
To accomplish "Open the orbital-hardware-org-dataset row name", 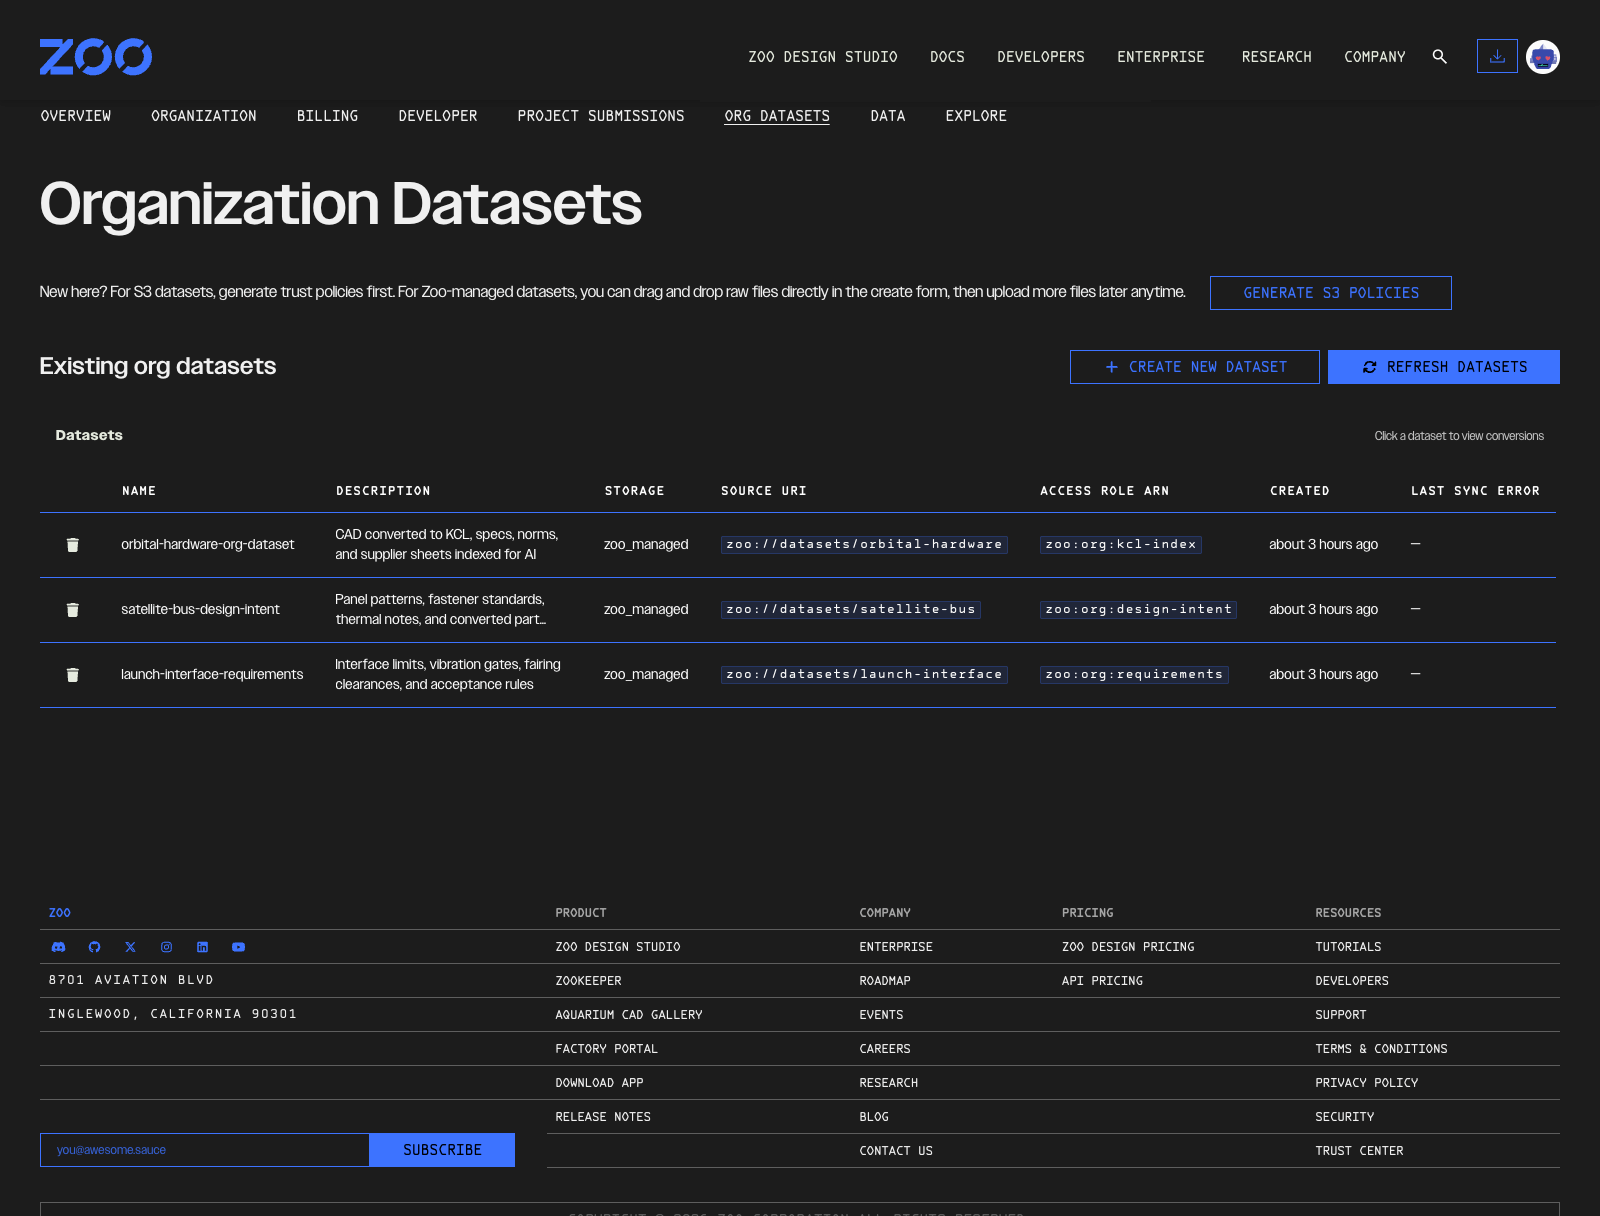I will (208, 544).
